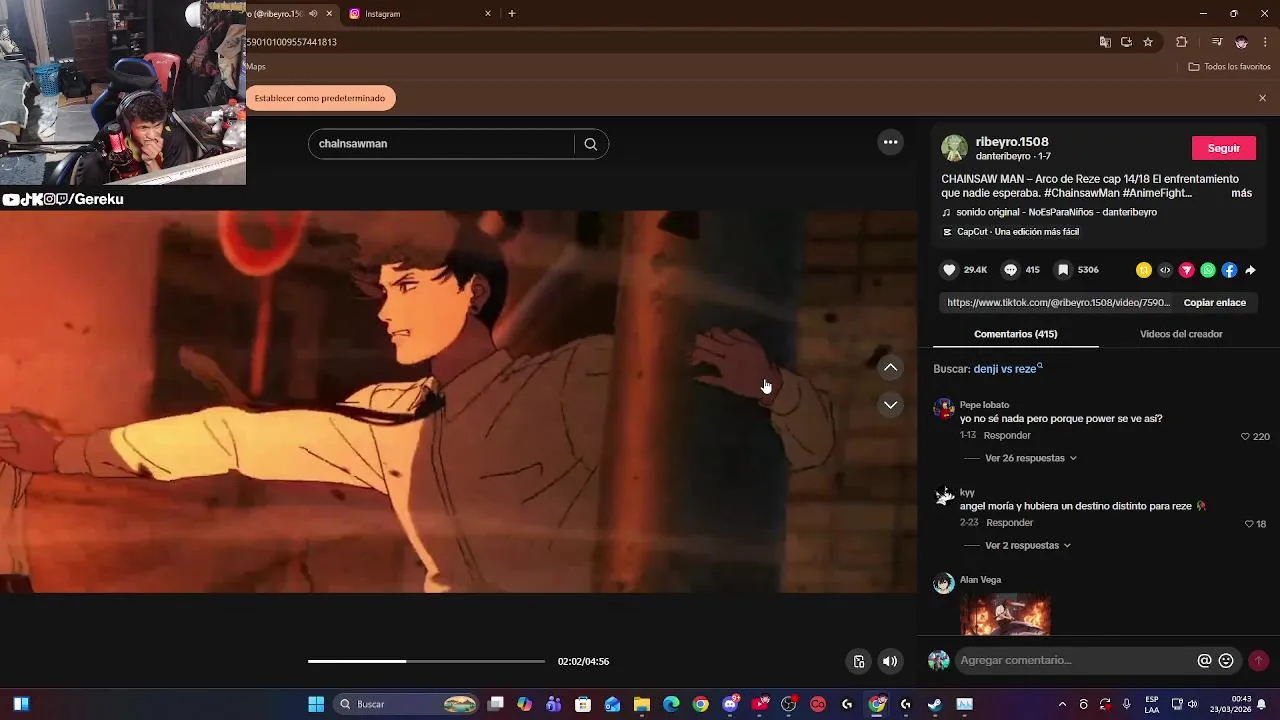Like the video with the heart icon
Image resolution: width=1280 pixels, height=720 pixels.
tap(950, 270)
